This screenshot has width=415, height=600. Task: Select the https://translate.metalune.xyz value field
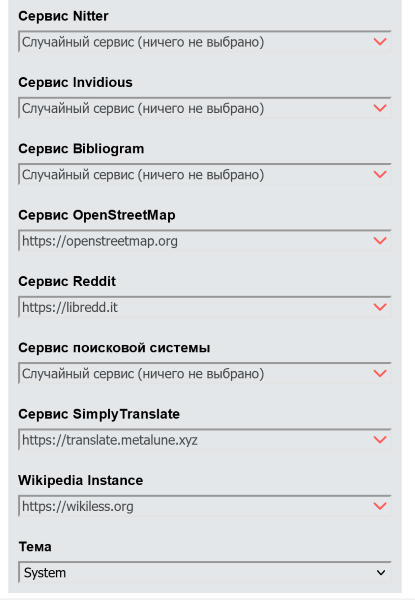205,439
